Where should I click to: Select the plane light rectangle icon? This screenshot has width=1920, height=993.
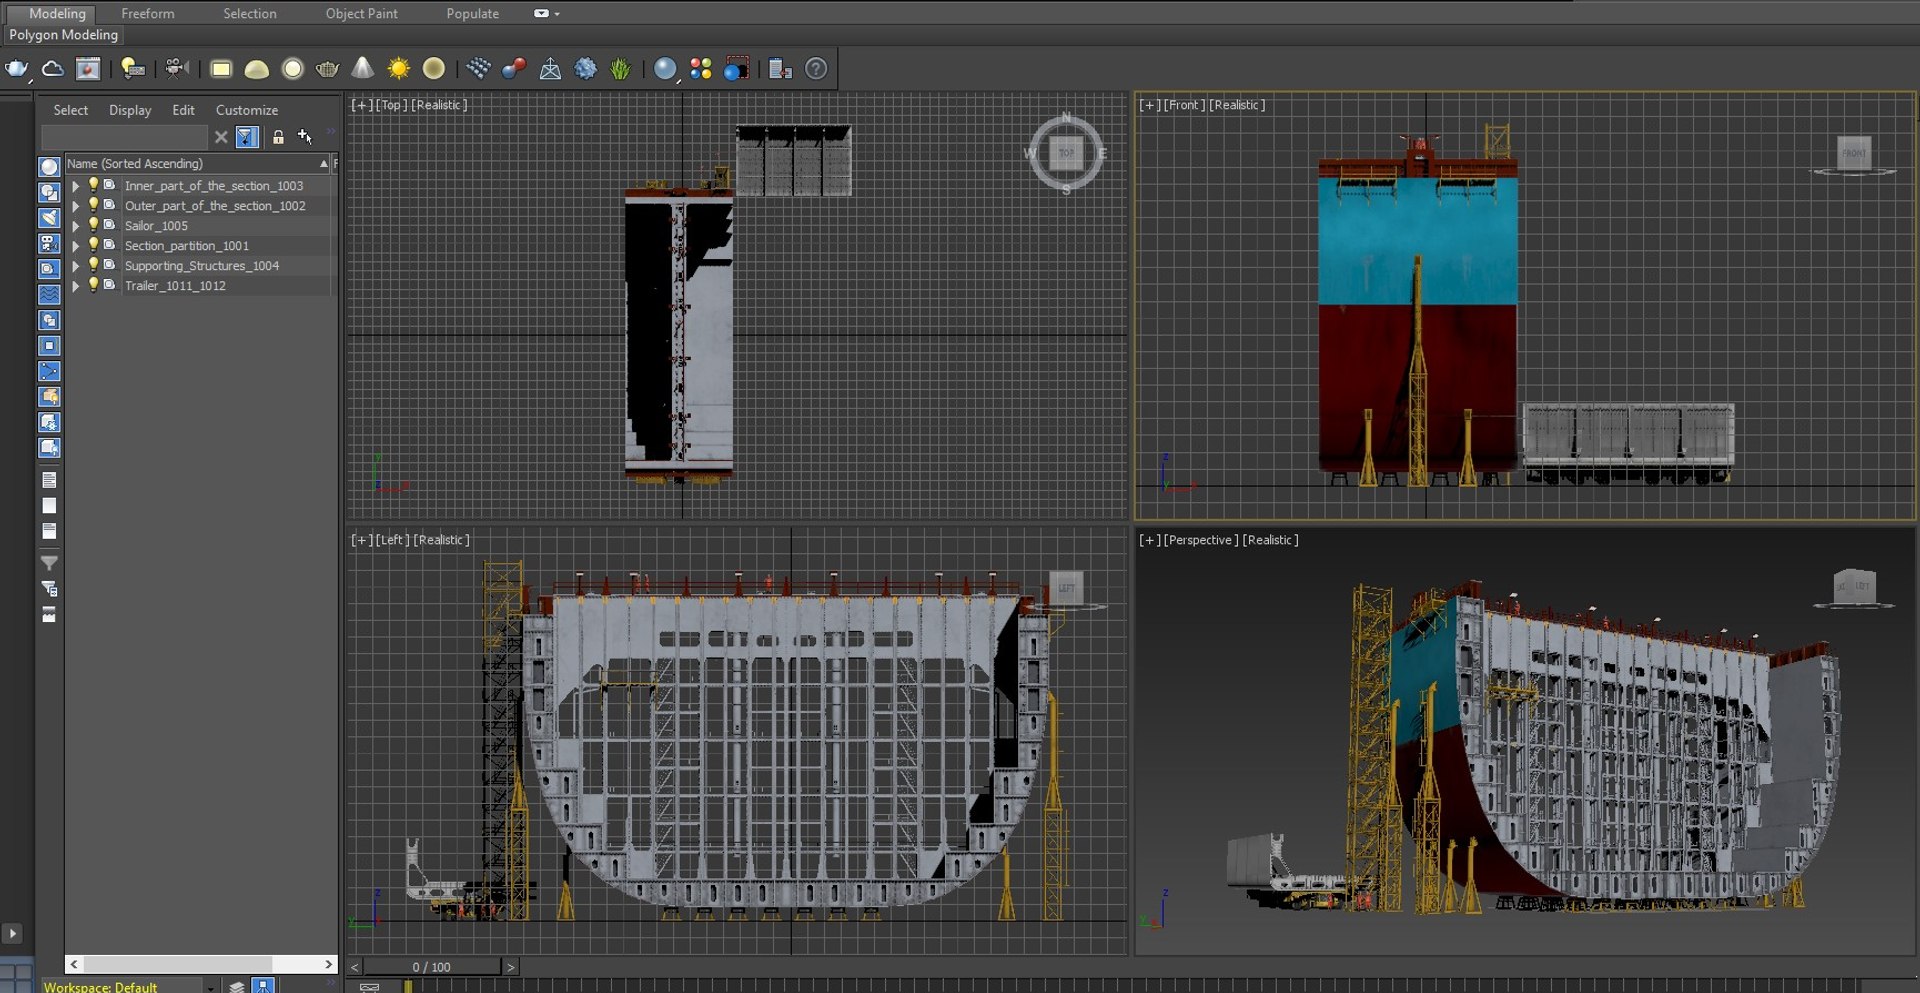221,69
